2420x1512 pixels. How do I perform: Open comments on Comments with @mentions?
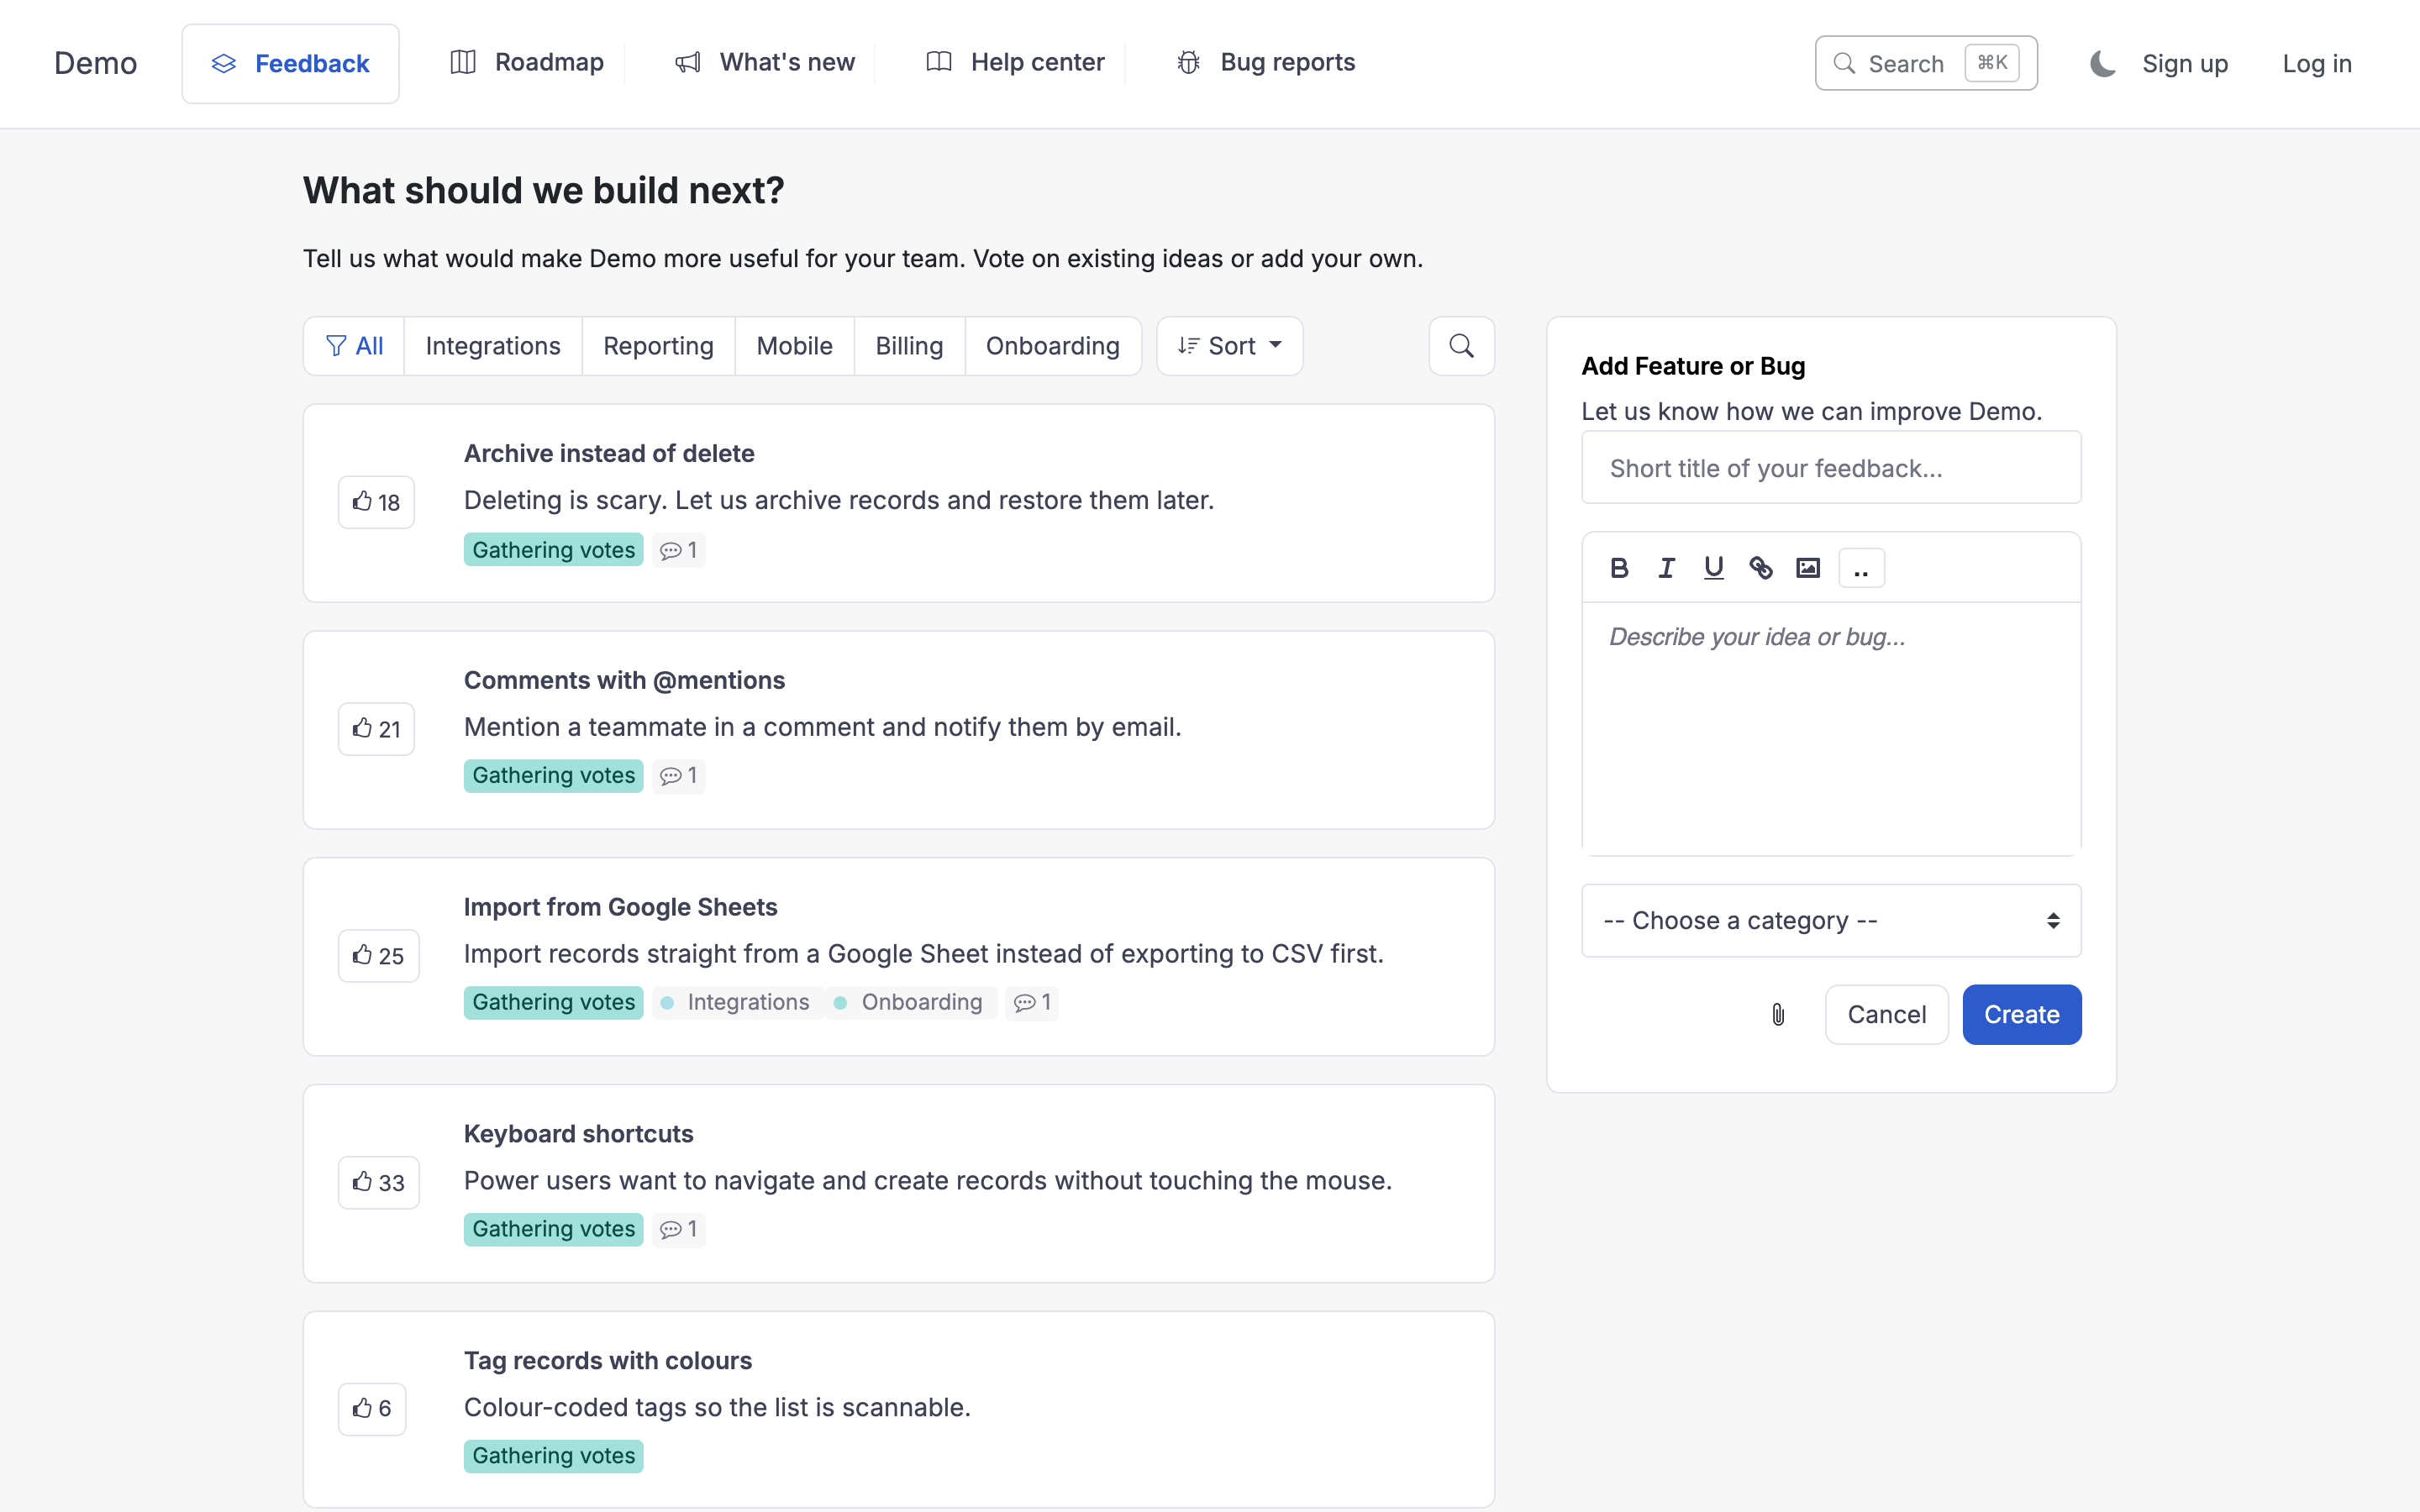point(679,776)
